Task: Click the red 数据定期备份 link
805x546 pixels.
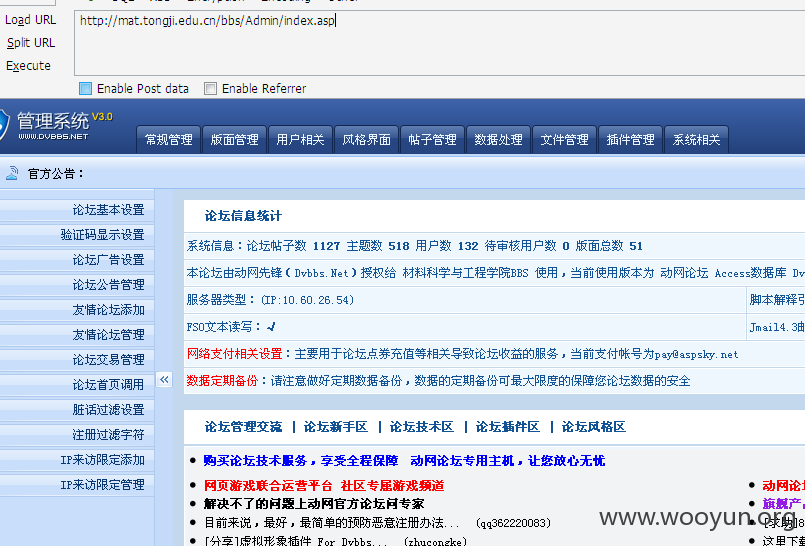Action: pyautogui.click(x=222, y=381)
